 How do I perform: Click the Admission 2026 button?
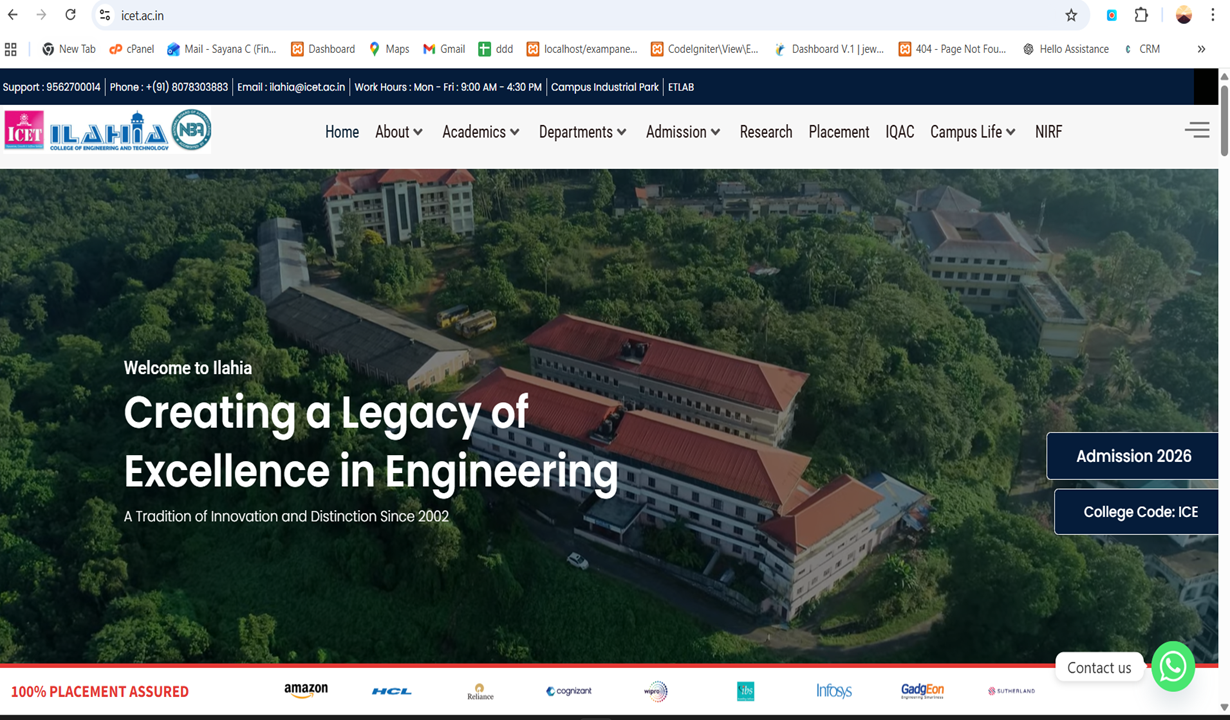[1135, 455]
